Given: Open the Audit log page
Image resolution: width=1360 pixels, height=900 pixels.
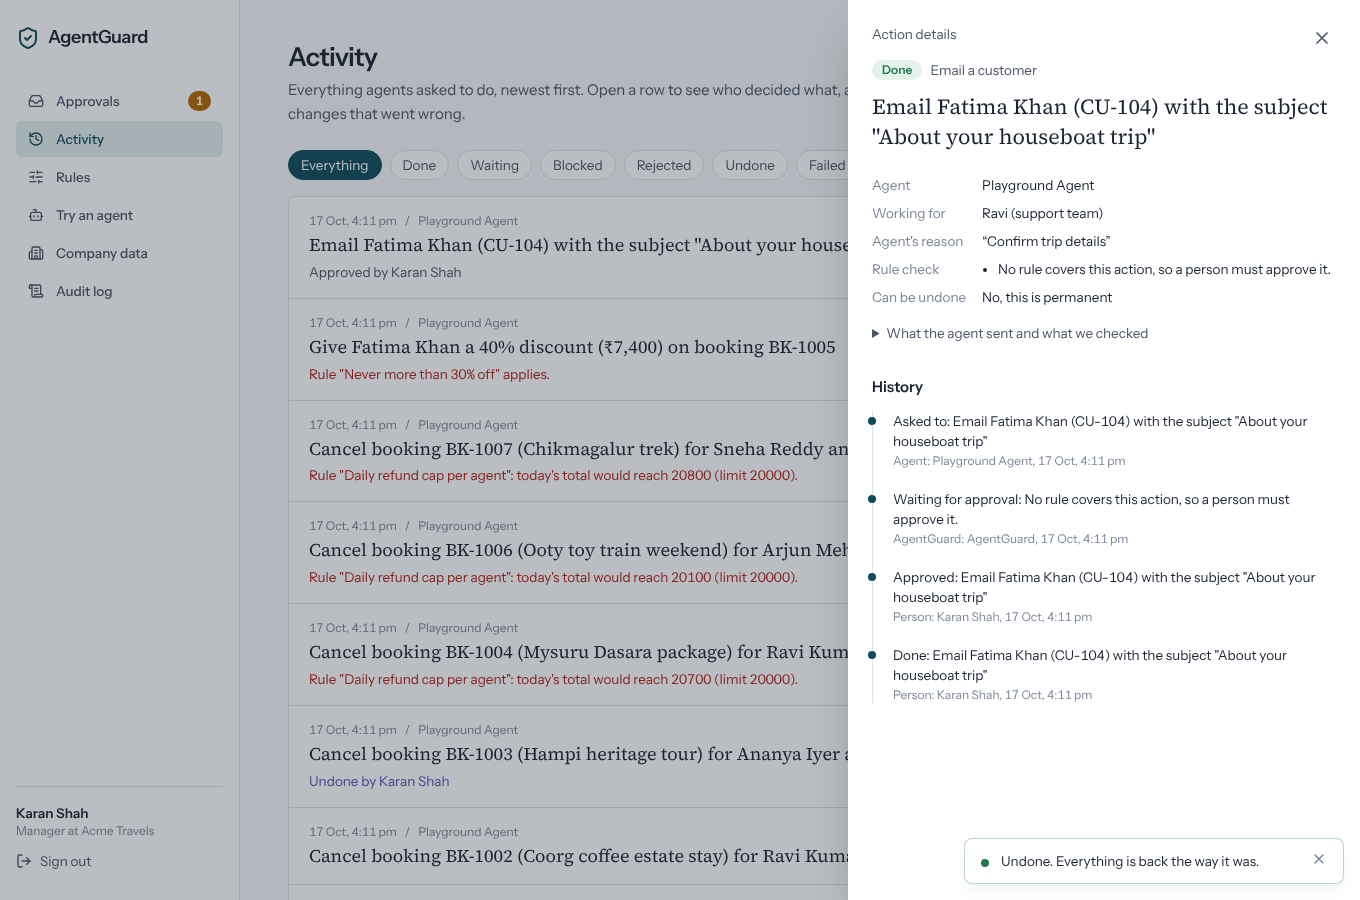Looking at the screenshot, I should [119, 291].
